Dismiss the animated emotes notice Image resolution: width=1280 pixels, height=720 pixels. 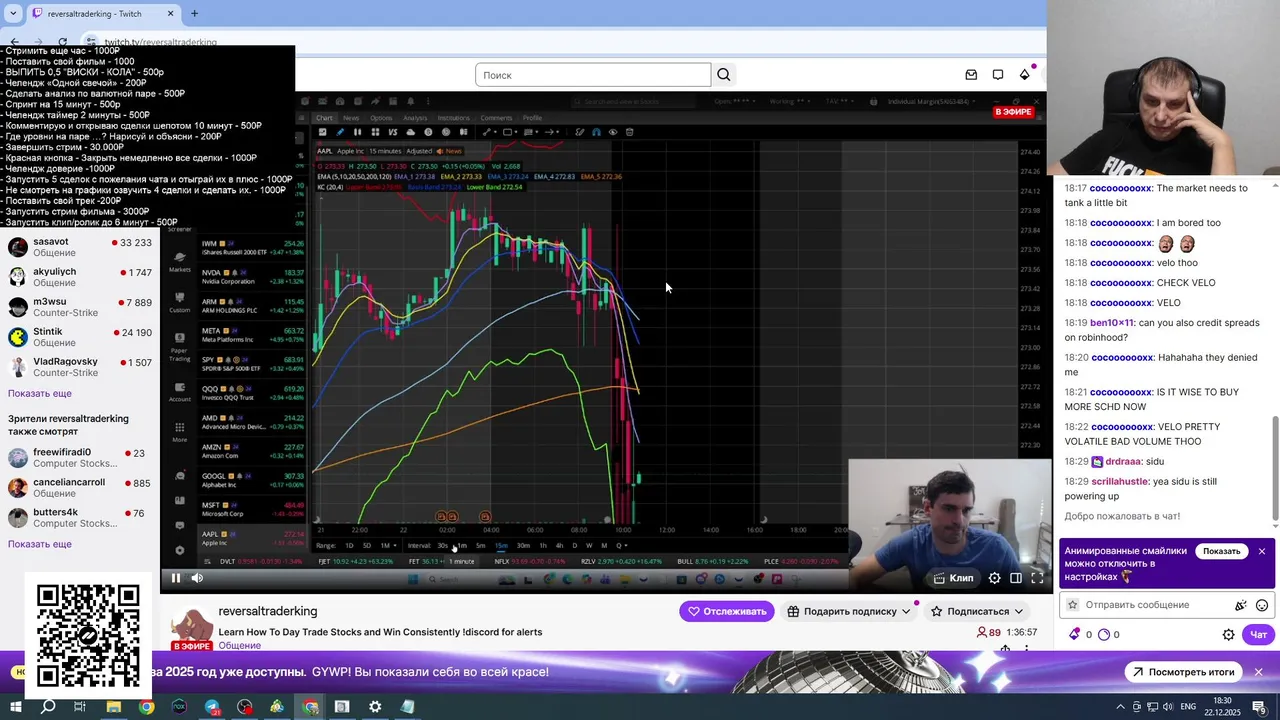click(1262, 551)
